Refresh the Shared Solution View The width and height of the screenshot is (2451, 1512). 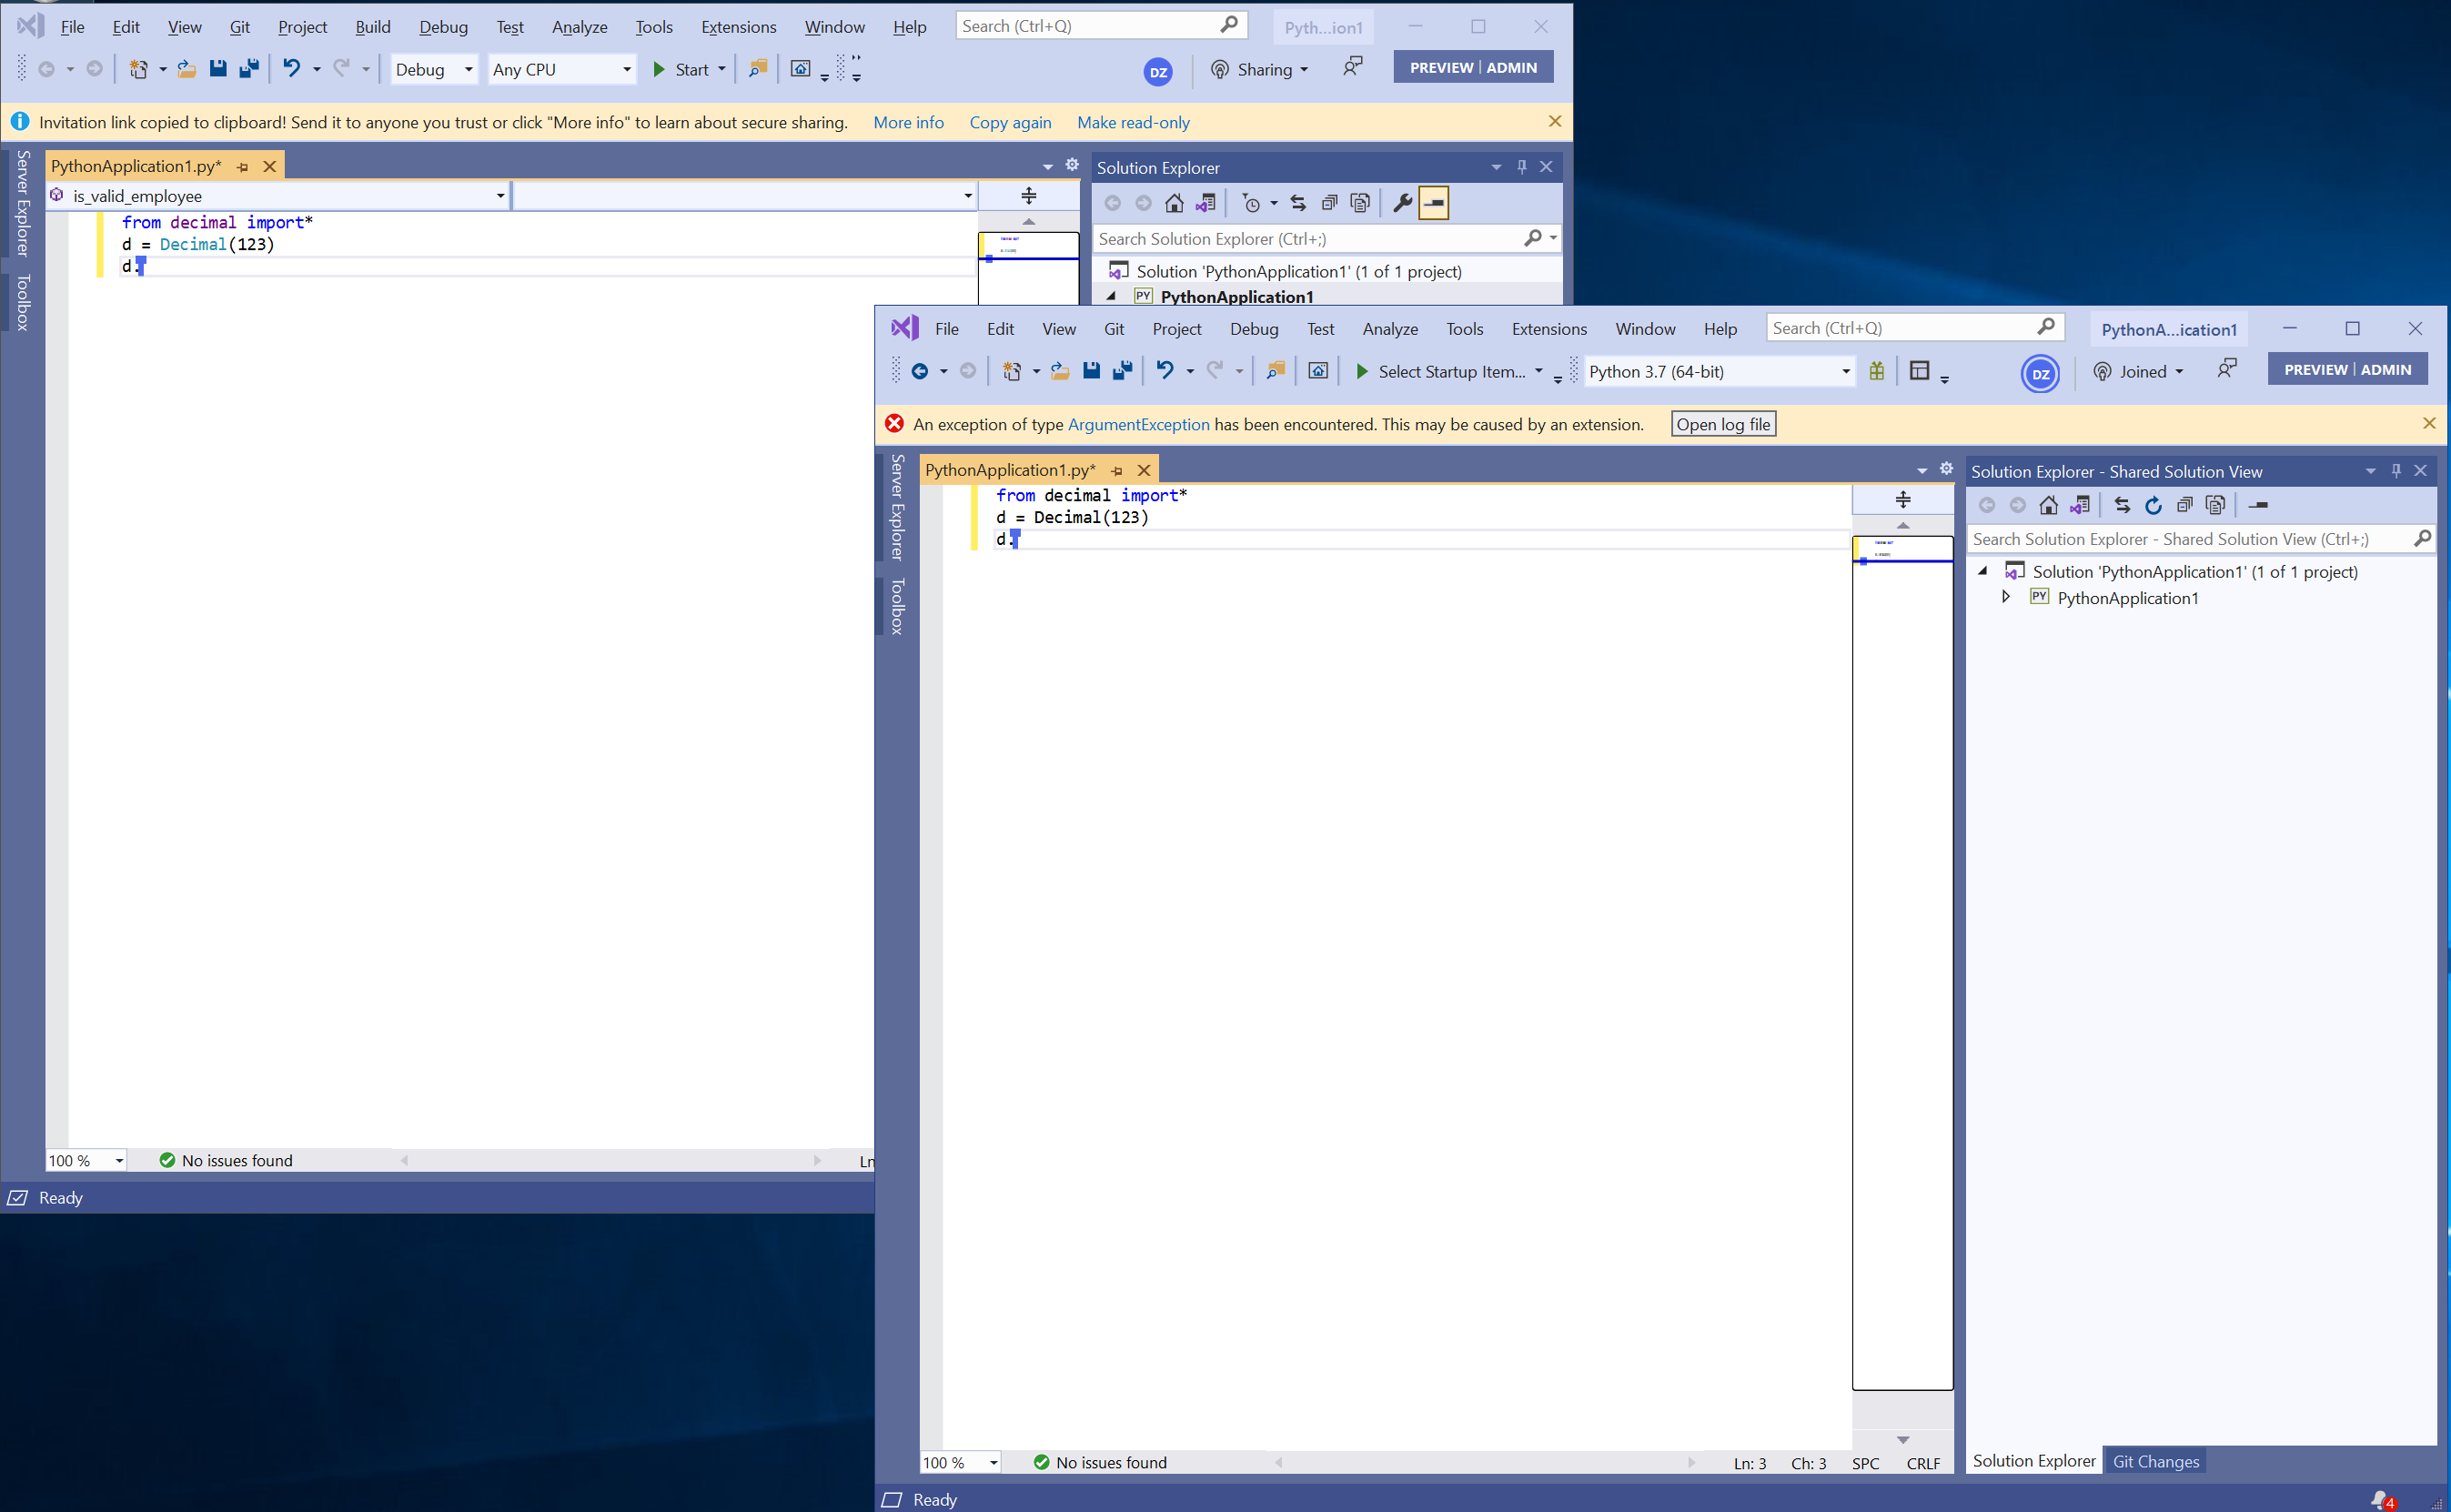click(x=2153, y=505)
